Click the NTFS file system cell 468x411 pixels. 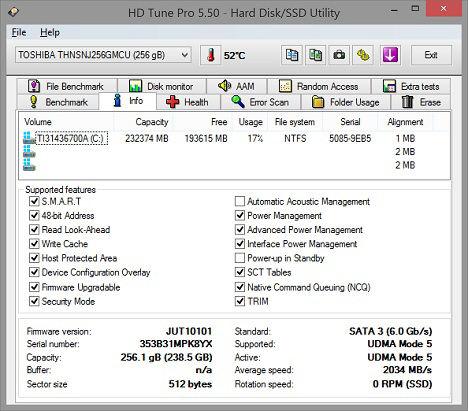295,138
